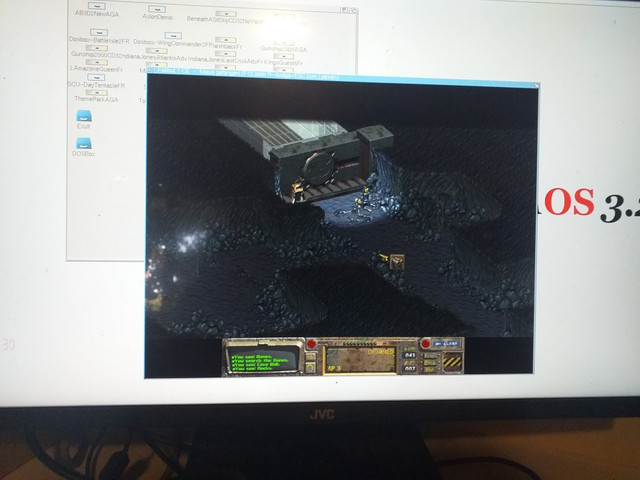This screenshot has width=640, height=480.
Task: Select the ThemeParkAGA icon
Action: 96,96
